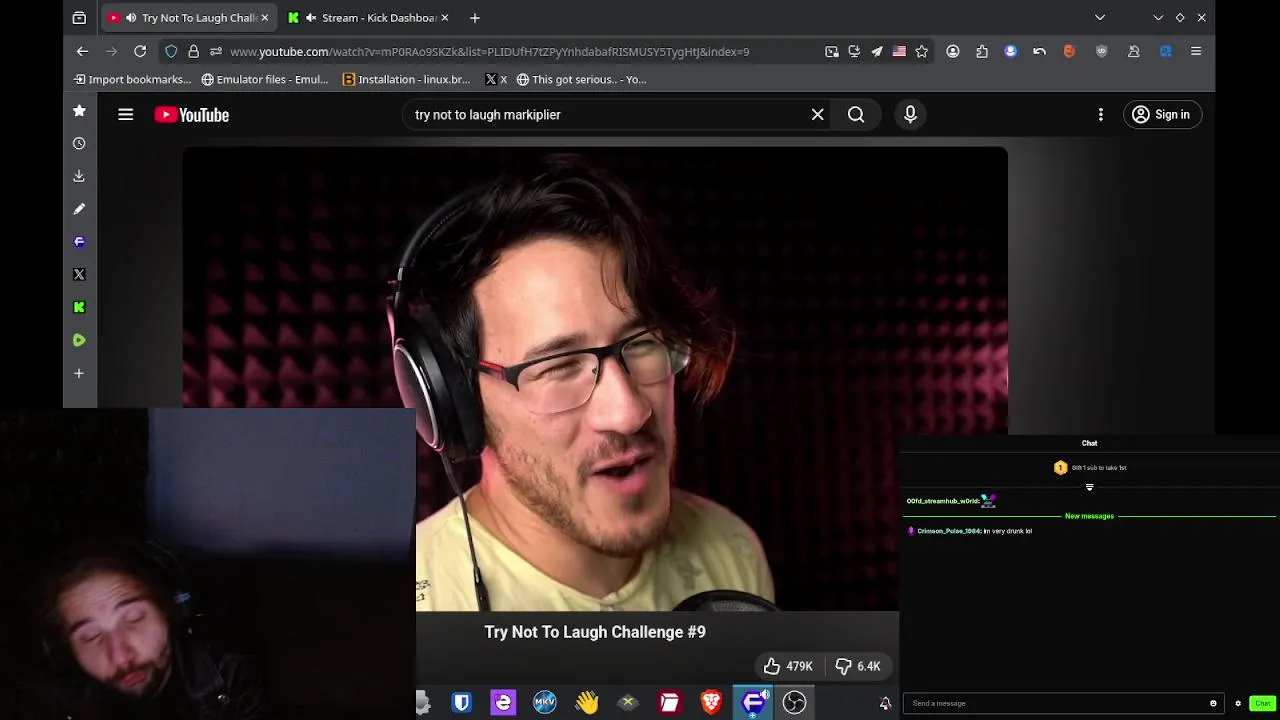1280x720 pixels.
Task: Select the YouTube URL in address bar
Action: [489, 51]
